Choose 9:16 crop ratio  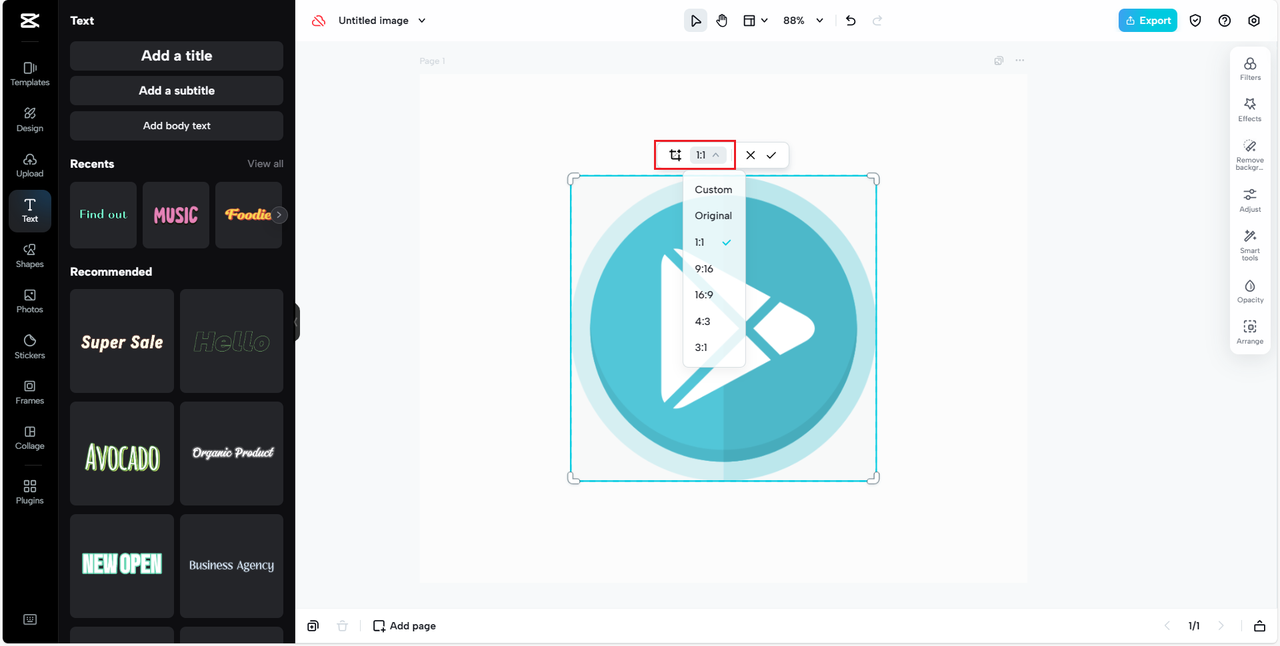coord(714,269)
